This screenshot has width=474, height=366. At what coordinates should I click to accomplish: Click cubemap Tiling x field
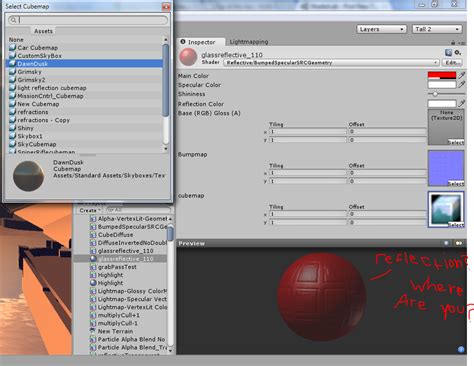click(308, 214)
